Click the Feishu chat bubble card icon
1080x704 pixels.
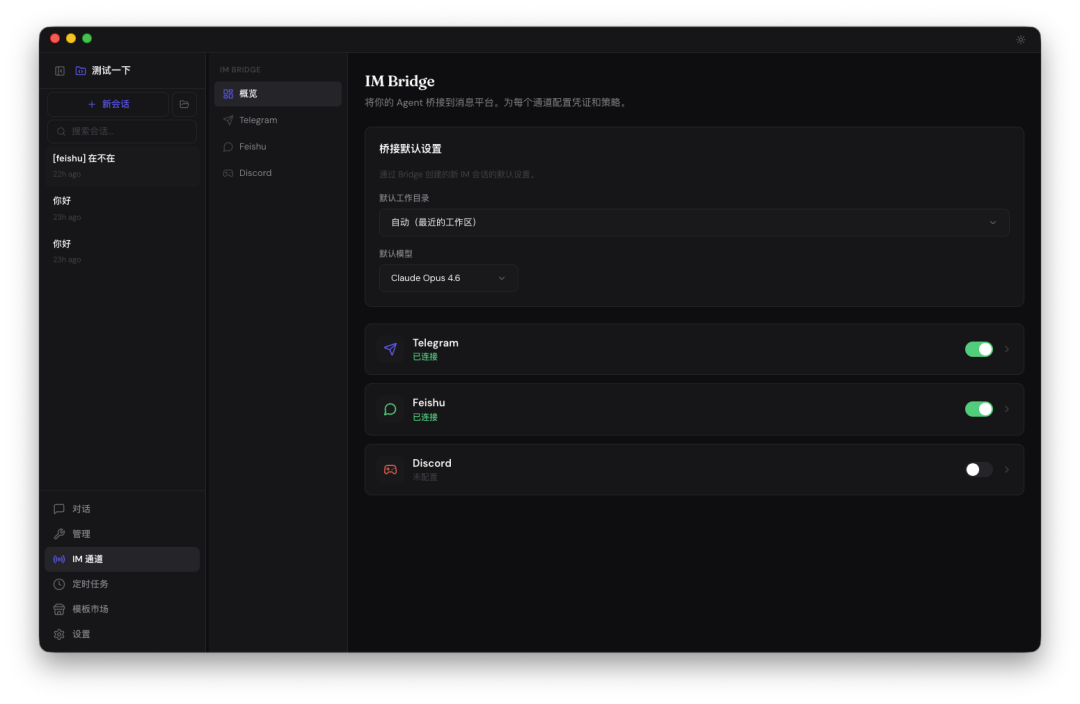point(390,409)
